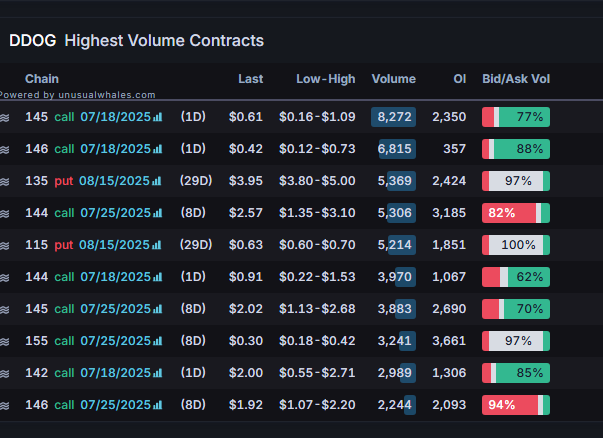The width and height of the screenshot is (603, 438).
Task: Click the 8,272 volume cell
Action: (x=394, y=117)
